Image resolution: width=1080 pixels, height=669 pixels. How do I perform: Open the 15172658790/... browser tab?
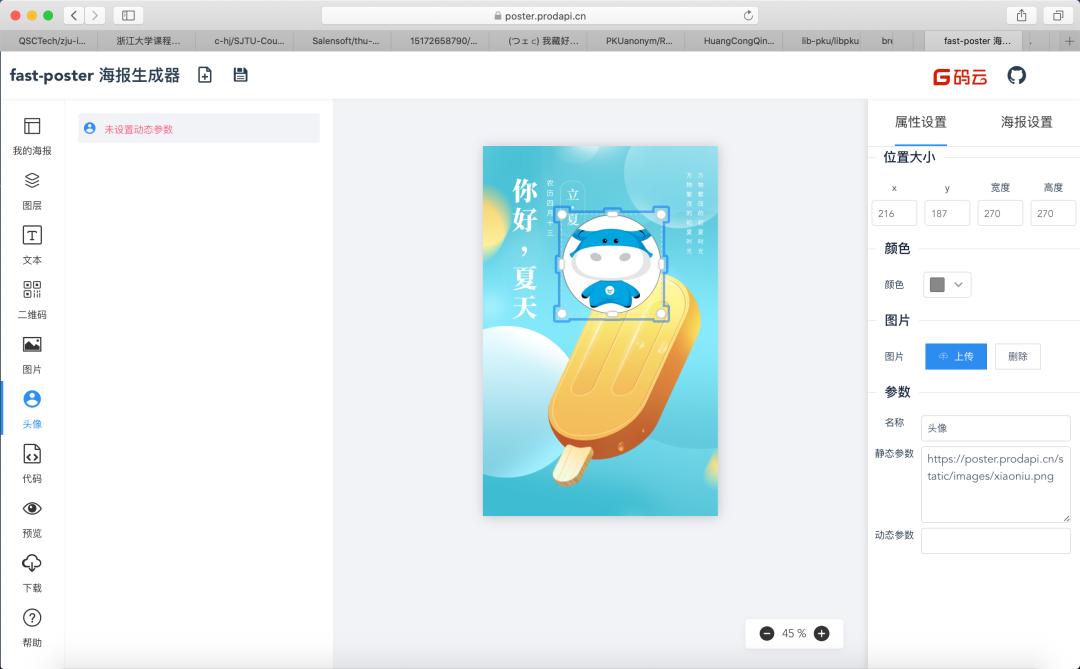(443, 41)
